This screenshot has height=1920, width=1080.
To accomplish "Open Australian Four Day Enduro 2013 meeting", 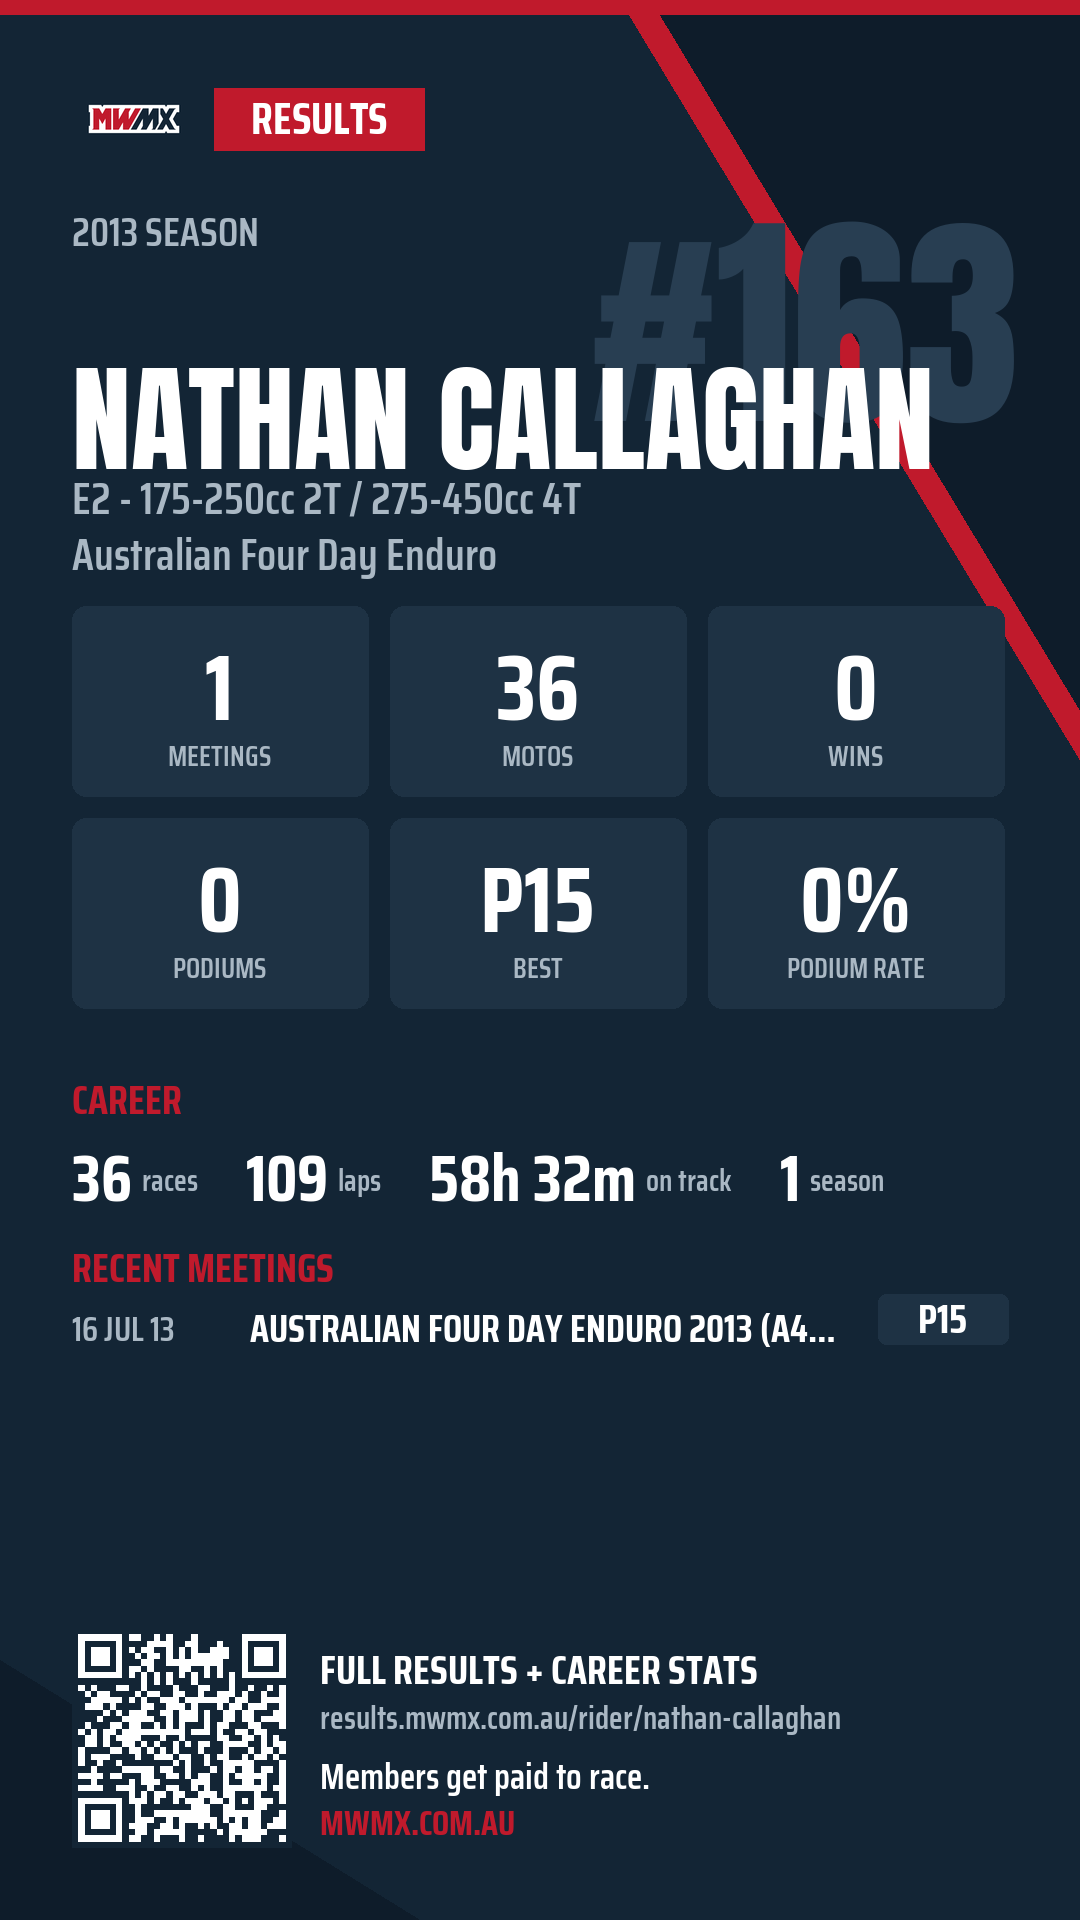I will point(542,1329).
